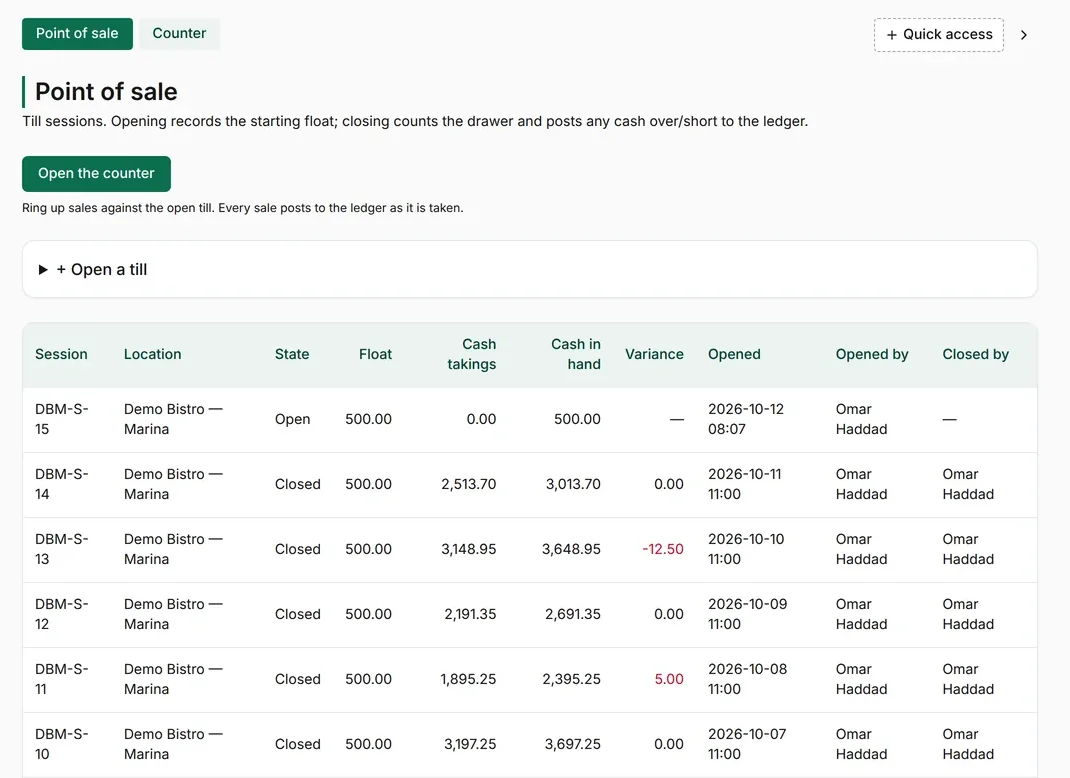Click Closed state of session DBM-S-14

298,484
